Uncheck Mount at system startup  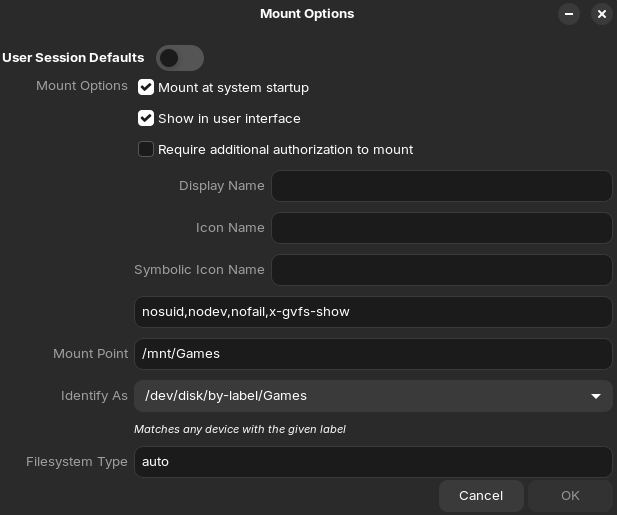146,88
